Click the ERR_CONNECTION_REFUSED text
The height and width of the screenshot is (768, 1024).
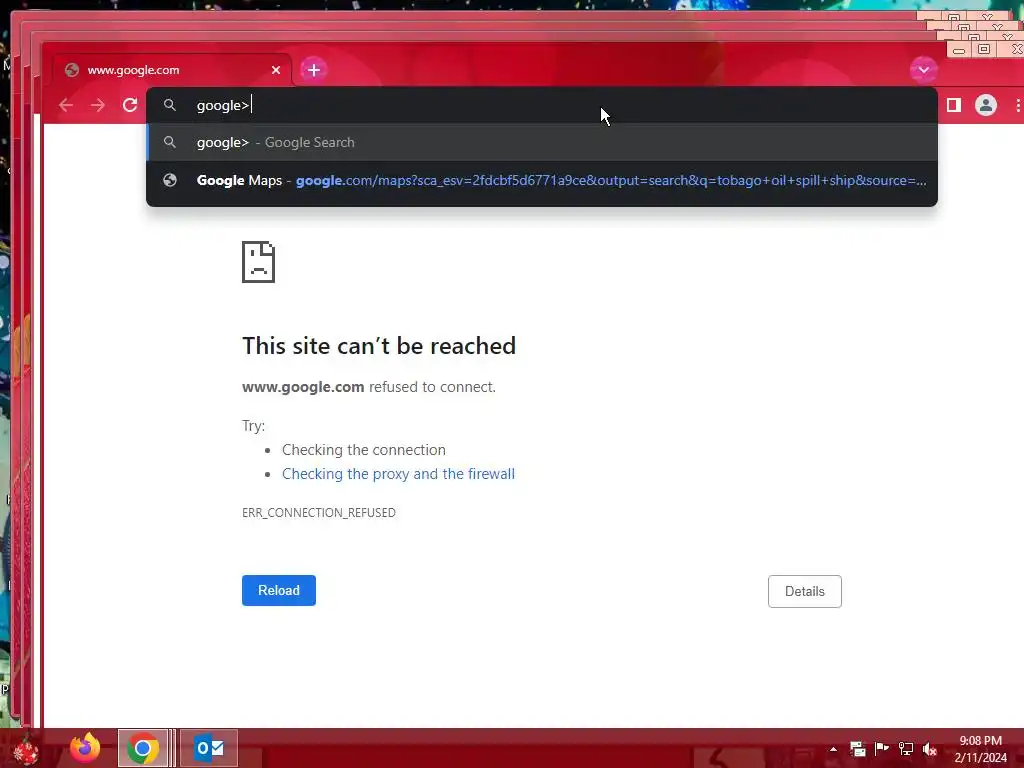tap(319, 513)
